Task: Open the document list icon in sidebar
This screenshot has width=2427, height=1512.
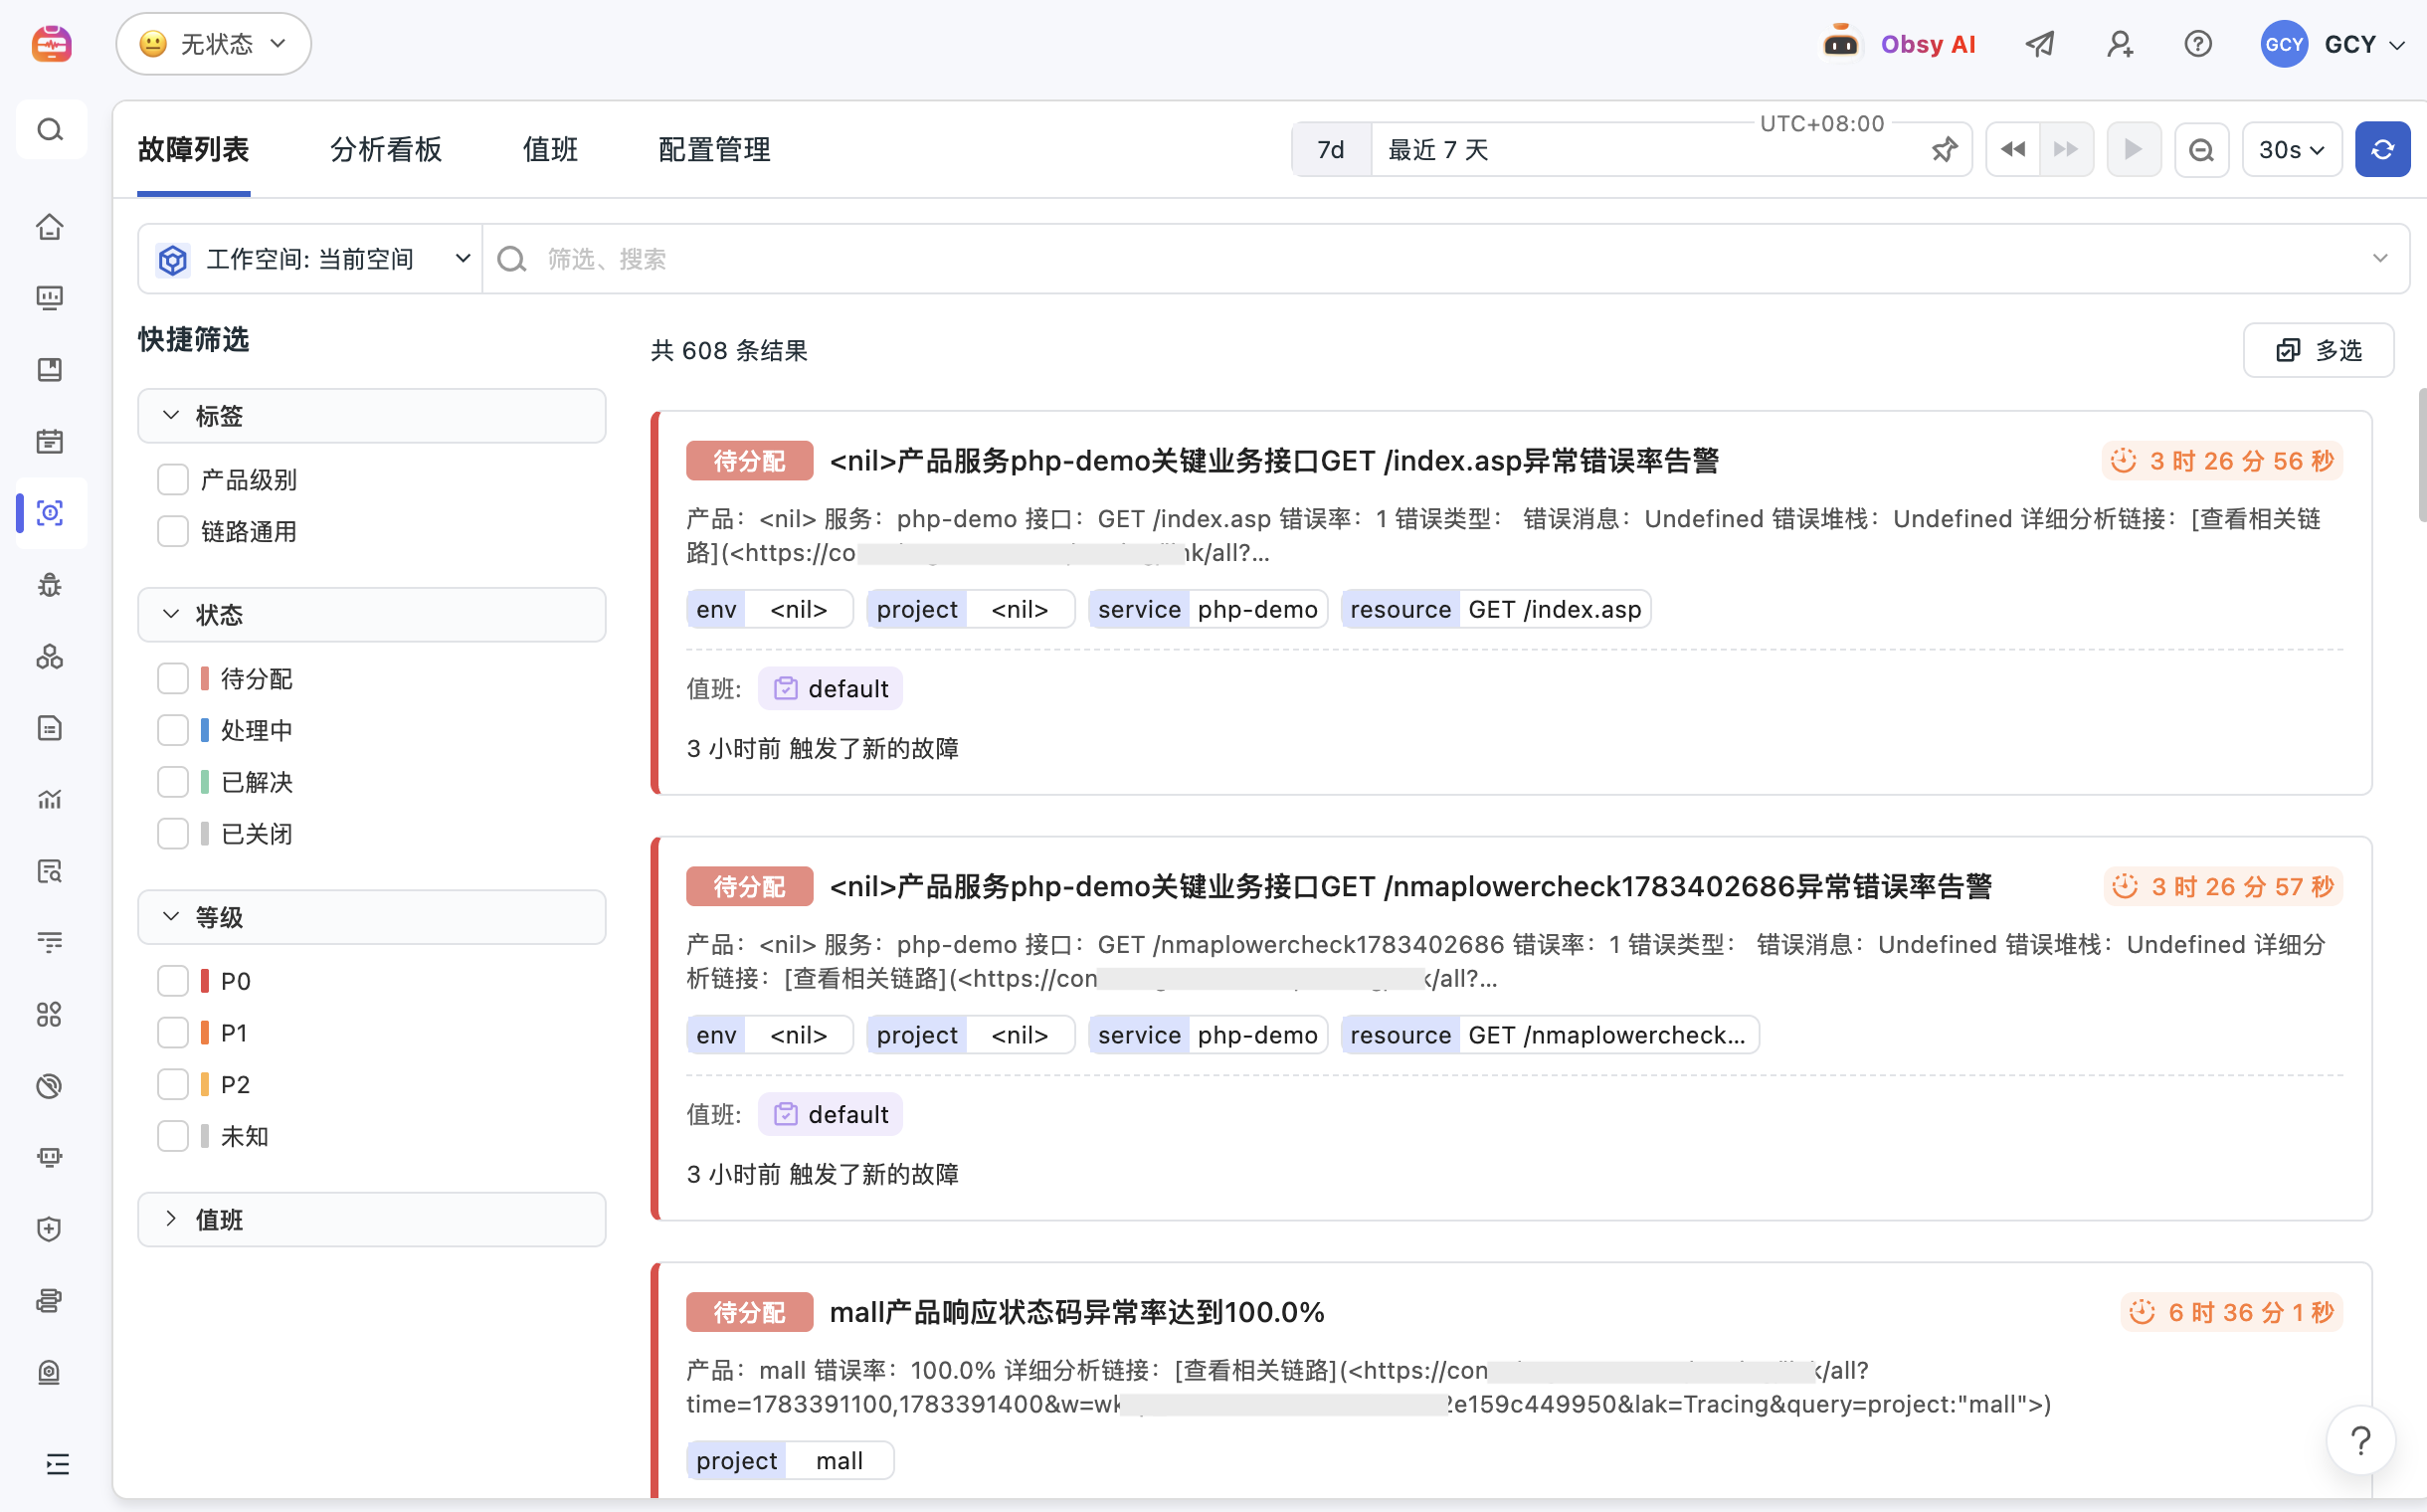Action: click(x=50, y=728)
